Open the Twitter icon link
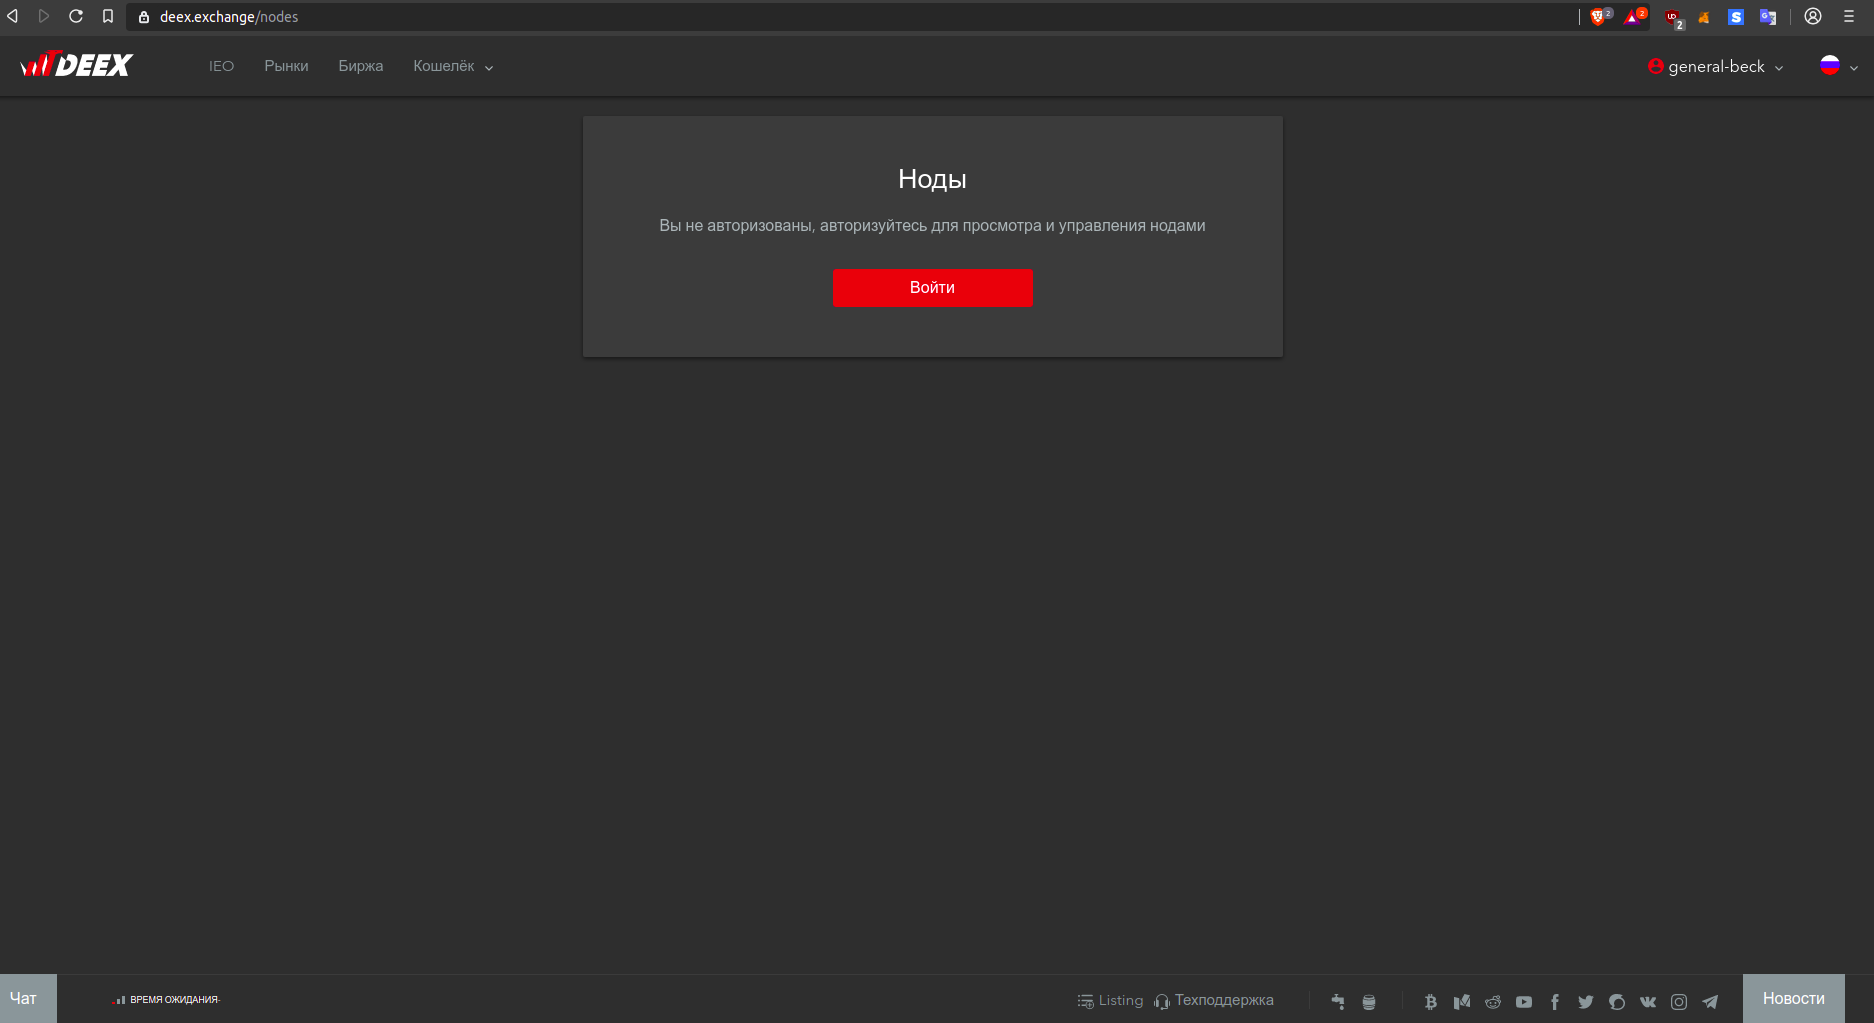Image resolution: width=1874 pixels, height=1023 pixels. click(1586, 1002)
